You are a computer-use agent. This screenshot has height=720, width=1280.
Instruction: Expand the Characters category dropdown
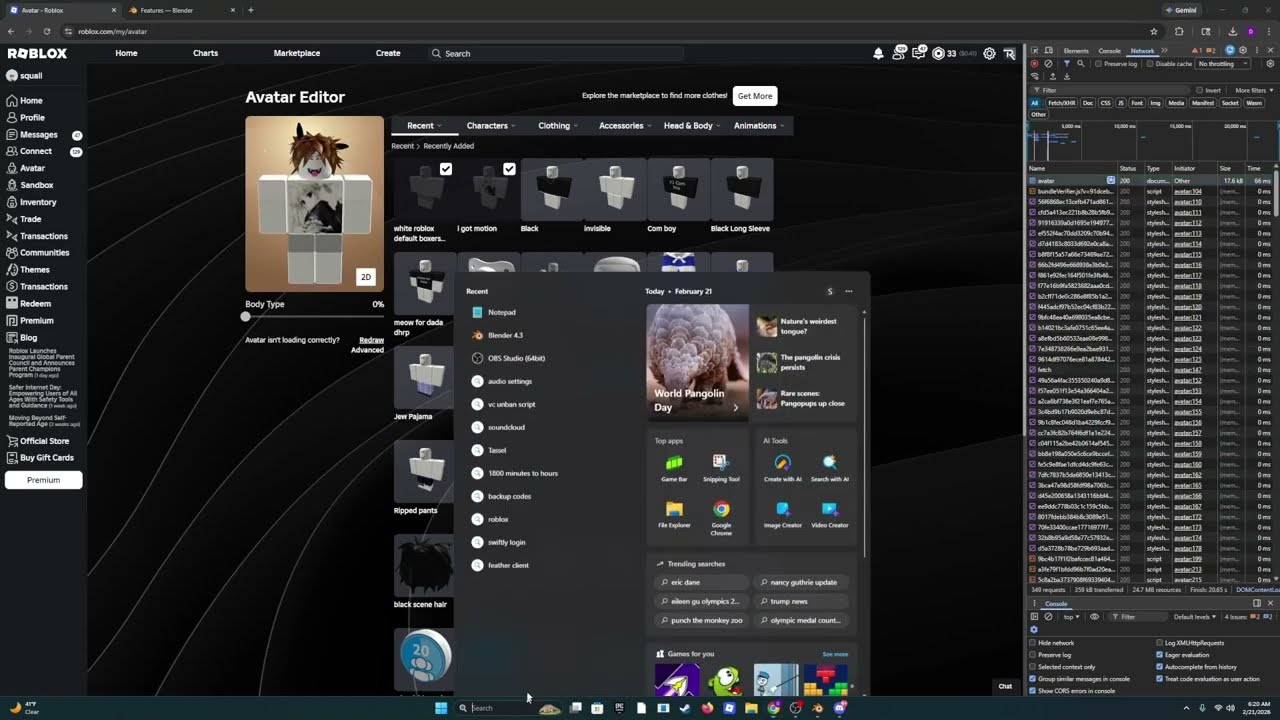pos(490,126)
